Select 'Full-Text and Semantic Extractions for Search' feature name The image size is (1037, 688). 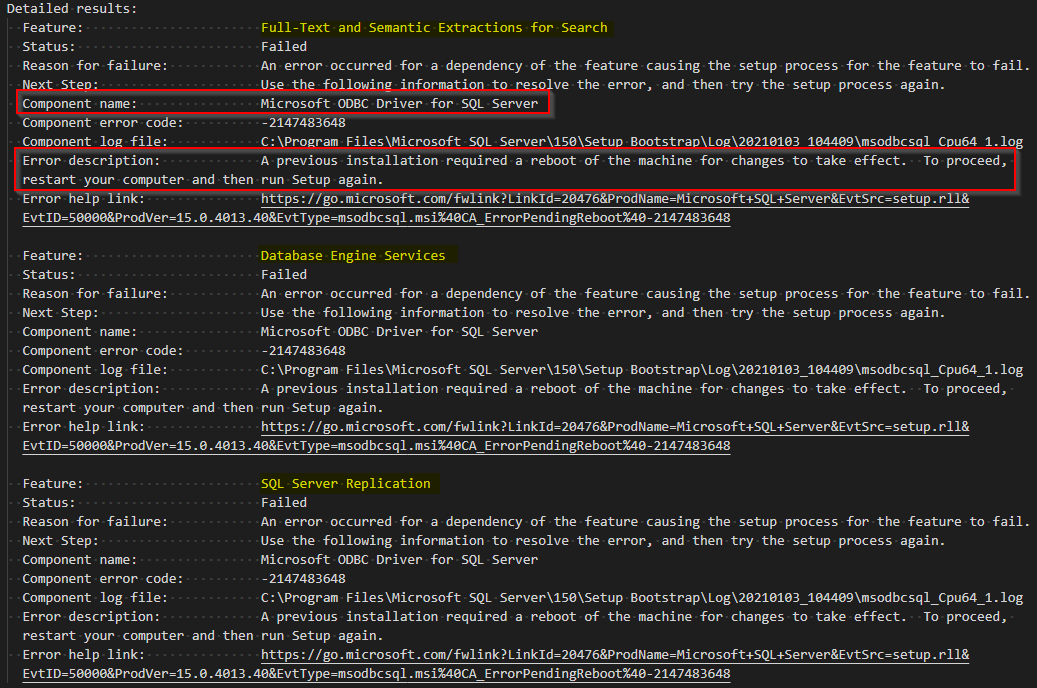coord(434,28)
